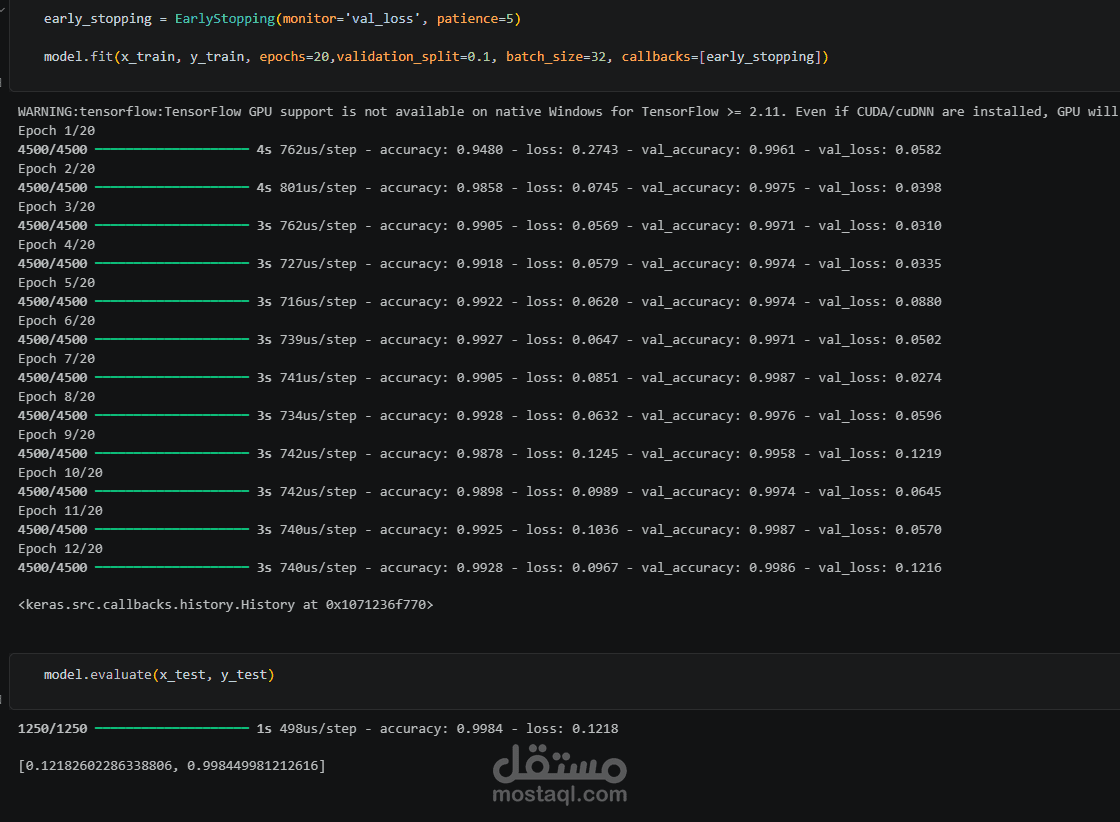Viewport: 1120px width, 822px height.
Task: Click the 'Epoch 7/20' output line
Action: [56, 359]
